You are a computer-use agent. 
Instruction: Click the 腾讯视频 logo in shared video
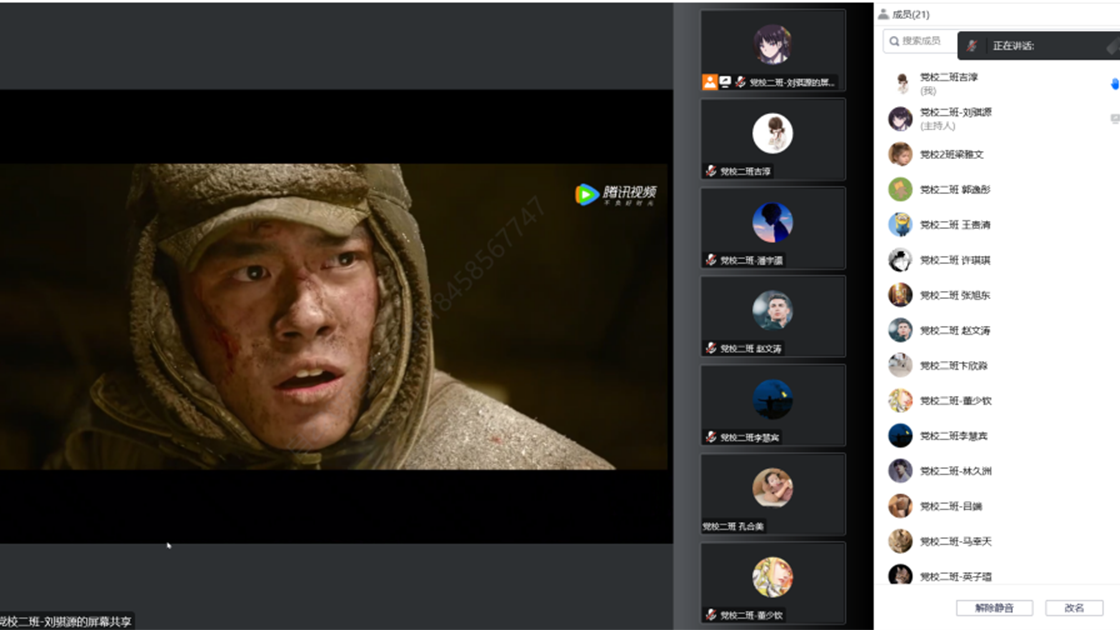pyautogui.click(x=616, y=194)
